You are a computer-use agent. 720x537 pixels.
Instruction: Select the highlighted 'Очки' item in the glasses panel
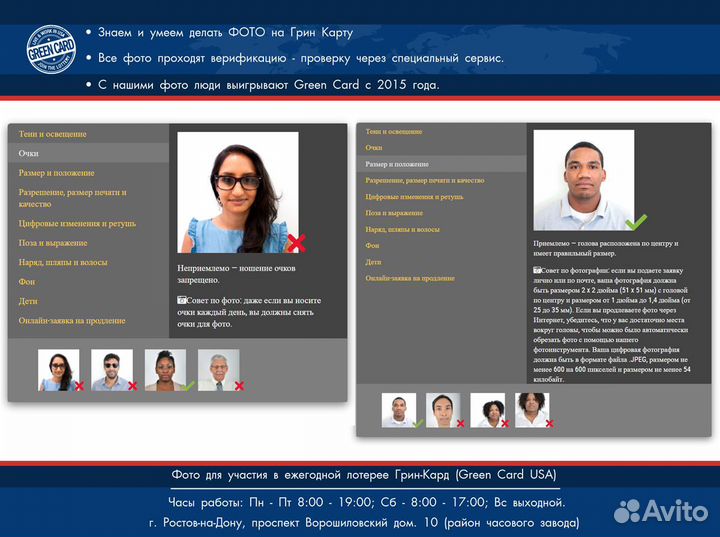click(88, 153)
